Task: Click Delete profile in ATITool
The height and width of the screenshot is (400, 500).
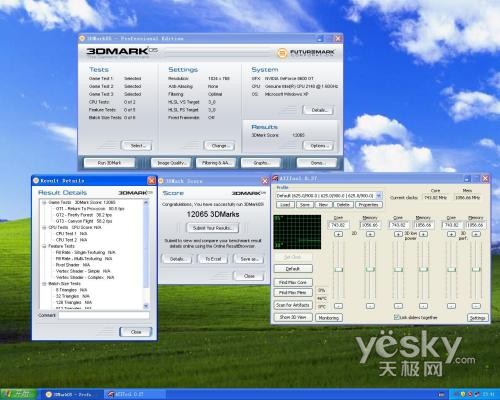Action: (343, 205)
